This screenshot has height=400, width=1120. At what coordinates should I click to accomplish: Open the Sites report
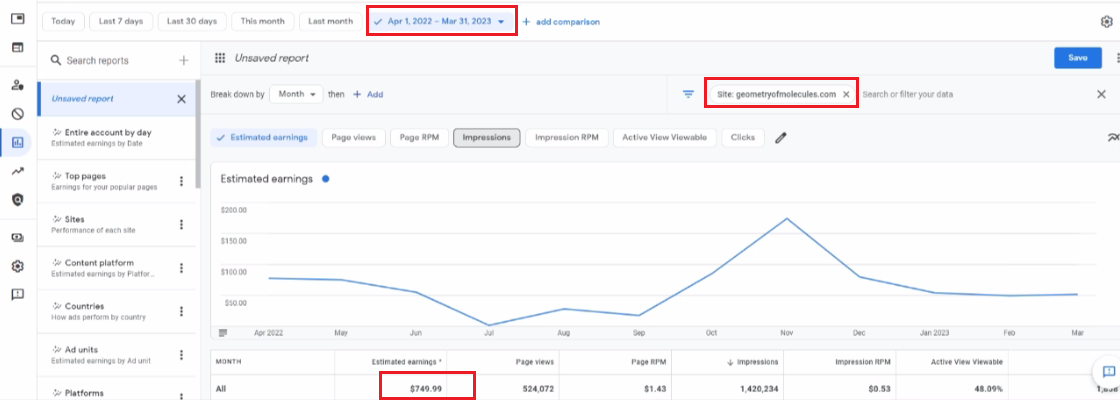click(107, 224)
